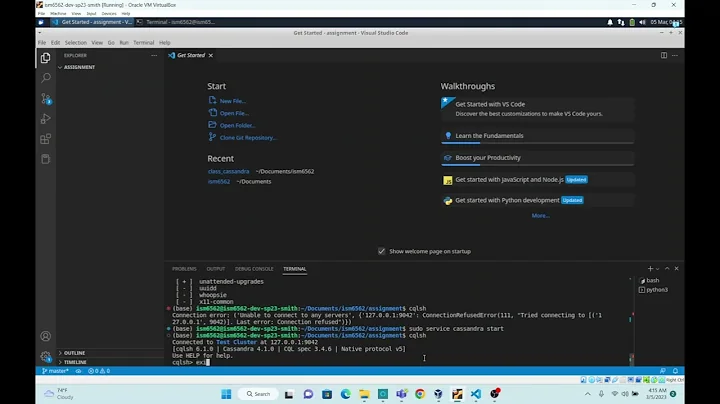This screenshot has width=720, height=404.
Task: Toggle Show welcome page on startup
Action: [x=382, y=251]
